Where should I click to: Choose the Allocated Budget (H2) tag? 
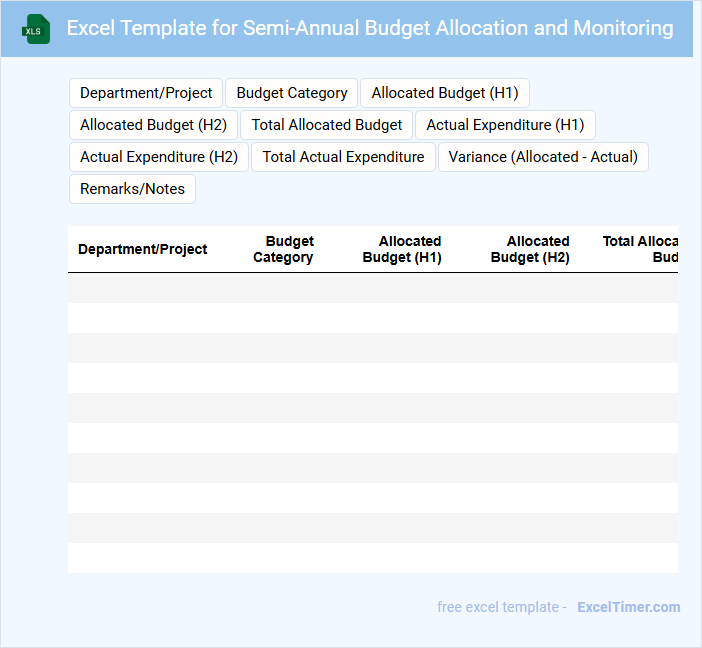pyautogui.click(x=153, y=125)
